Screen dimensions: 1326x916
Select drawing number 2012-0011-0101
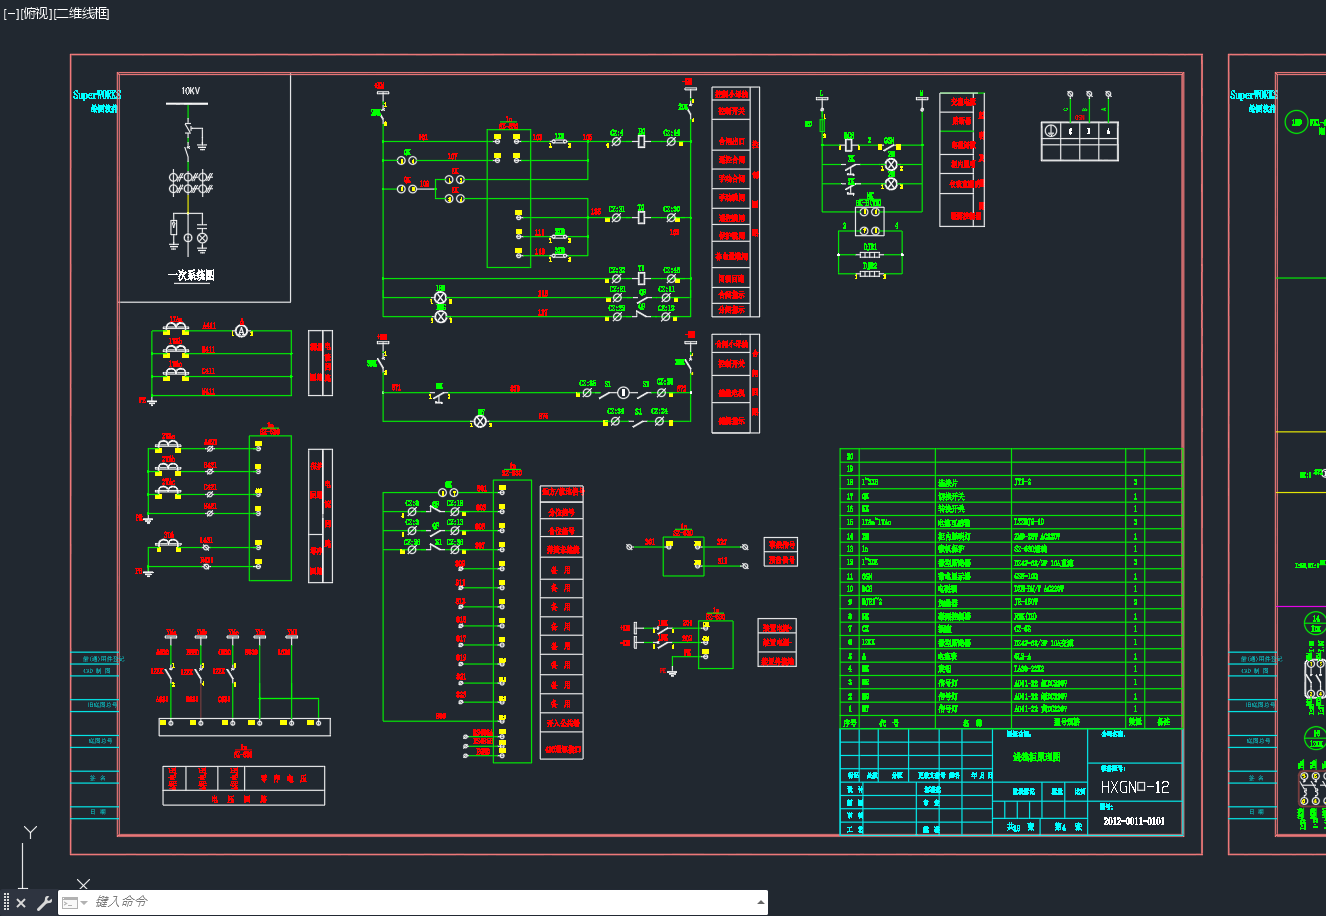click(1134, 821)
